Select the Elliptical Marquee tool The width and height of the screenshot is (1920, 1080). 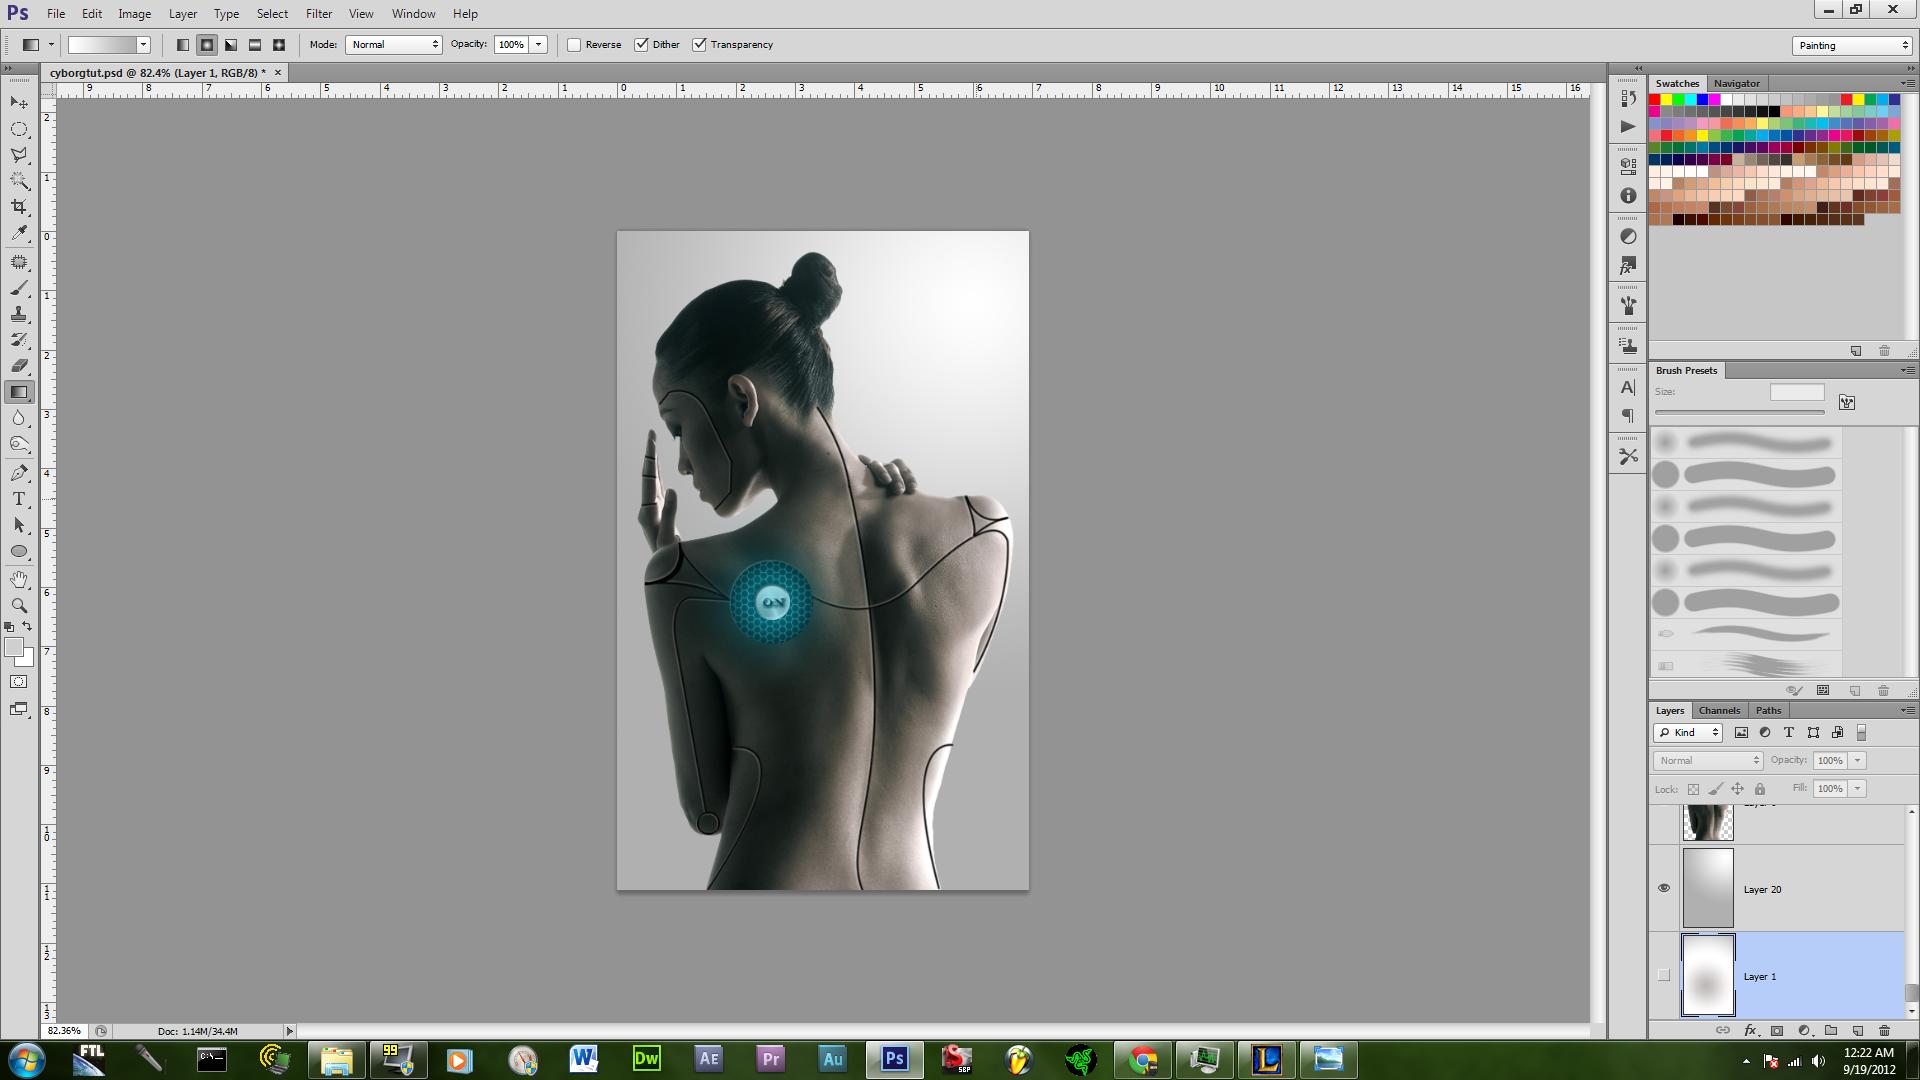click(19, 129)
